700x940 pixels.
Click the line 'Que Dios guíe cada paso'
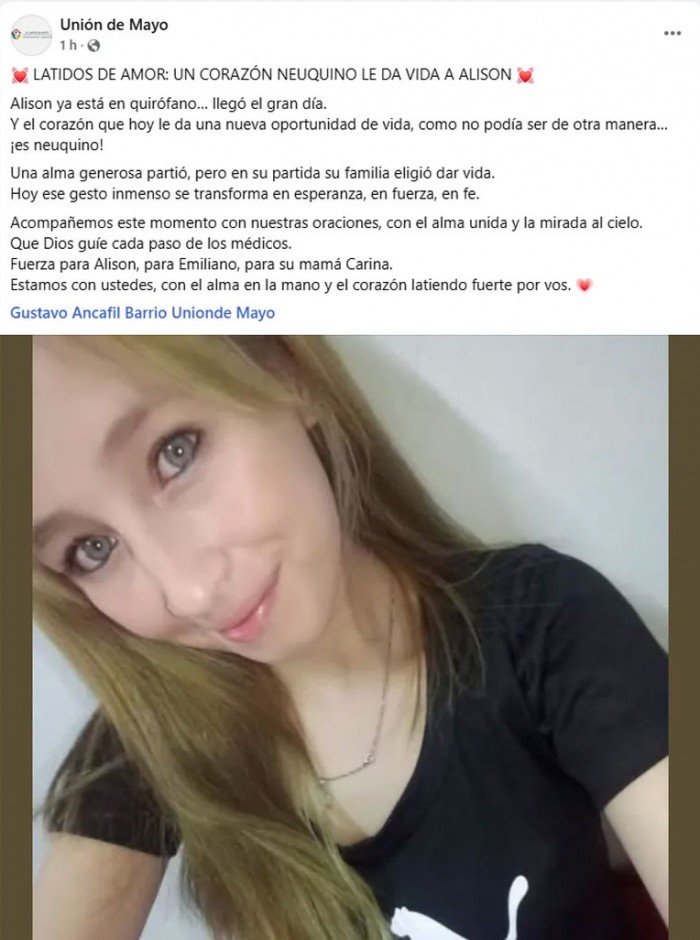pyautogui.click(x=151, y=244)
